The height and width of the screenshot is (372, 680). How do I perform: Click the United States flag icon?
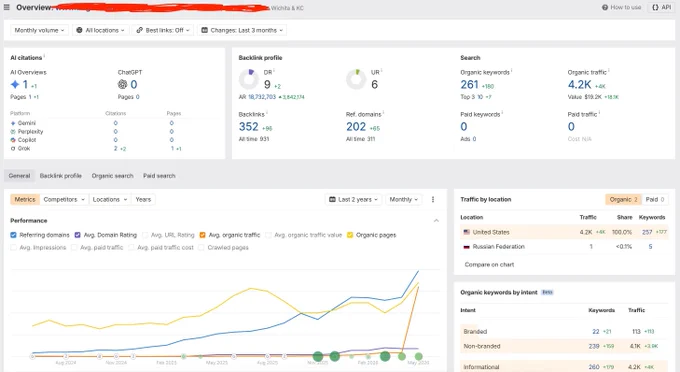click(467, 232)
